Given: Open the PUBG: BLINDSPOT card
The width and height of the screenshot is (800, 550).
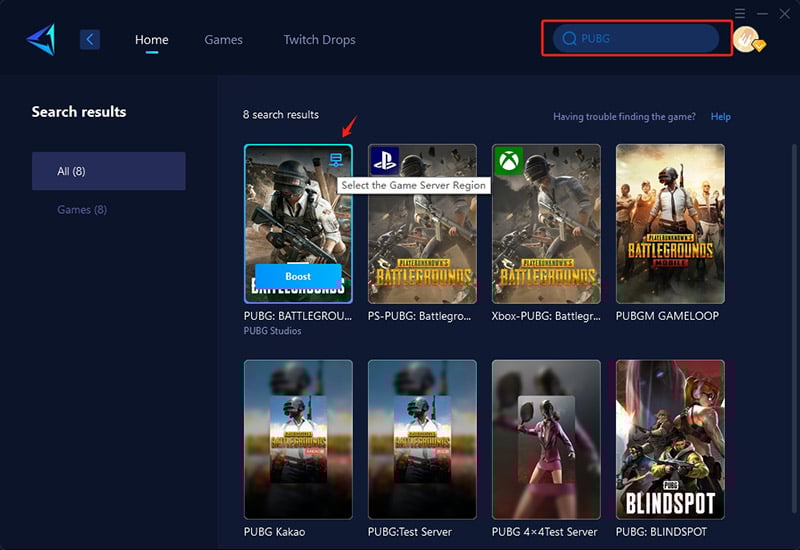Looking at the screenshot, I should tap(670, 440).
